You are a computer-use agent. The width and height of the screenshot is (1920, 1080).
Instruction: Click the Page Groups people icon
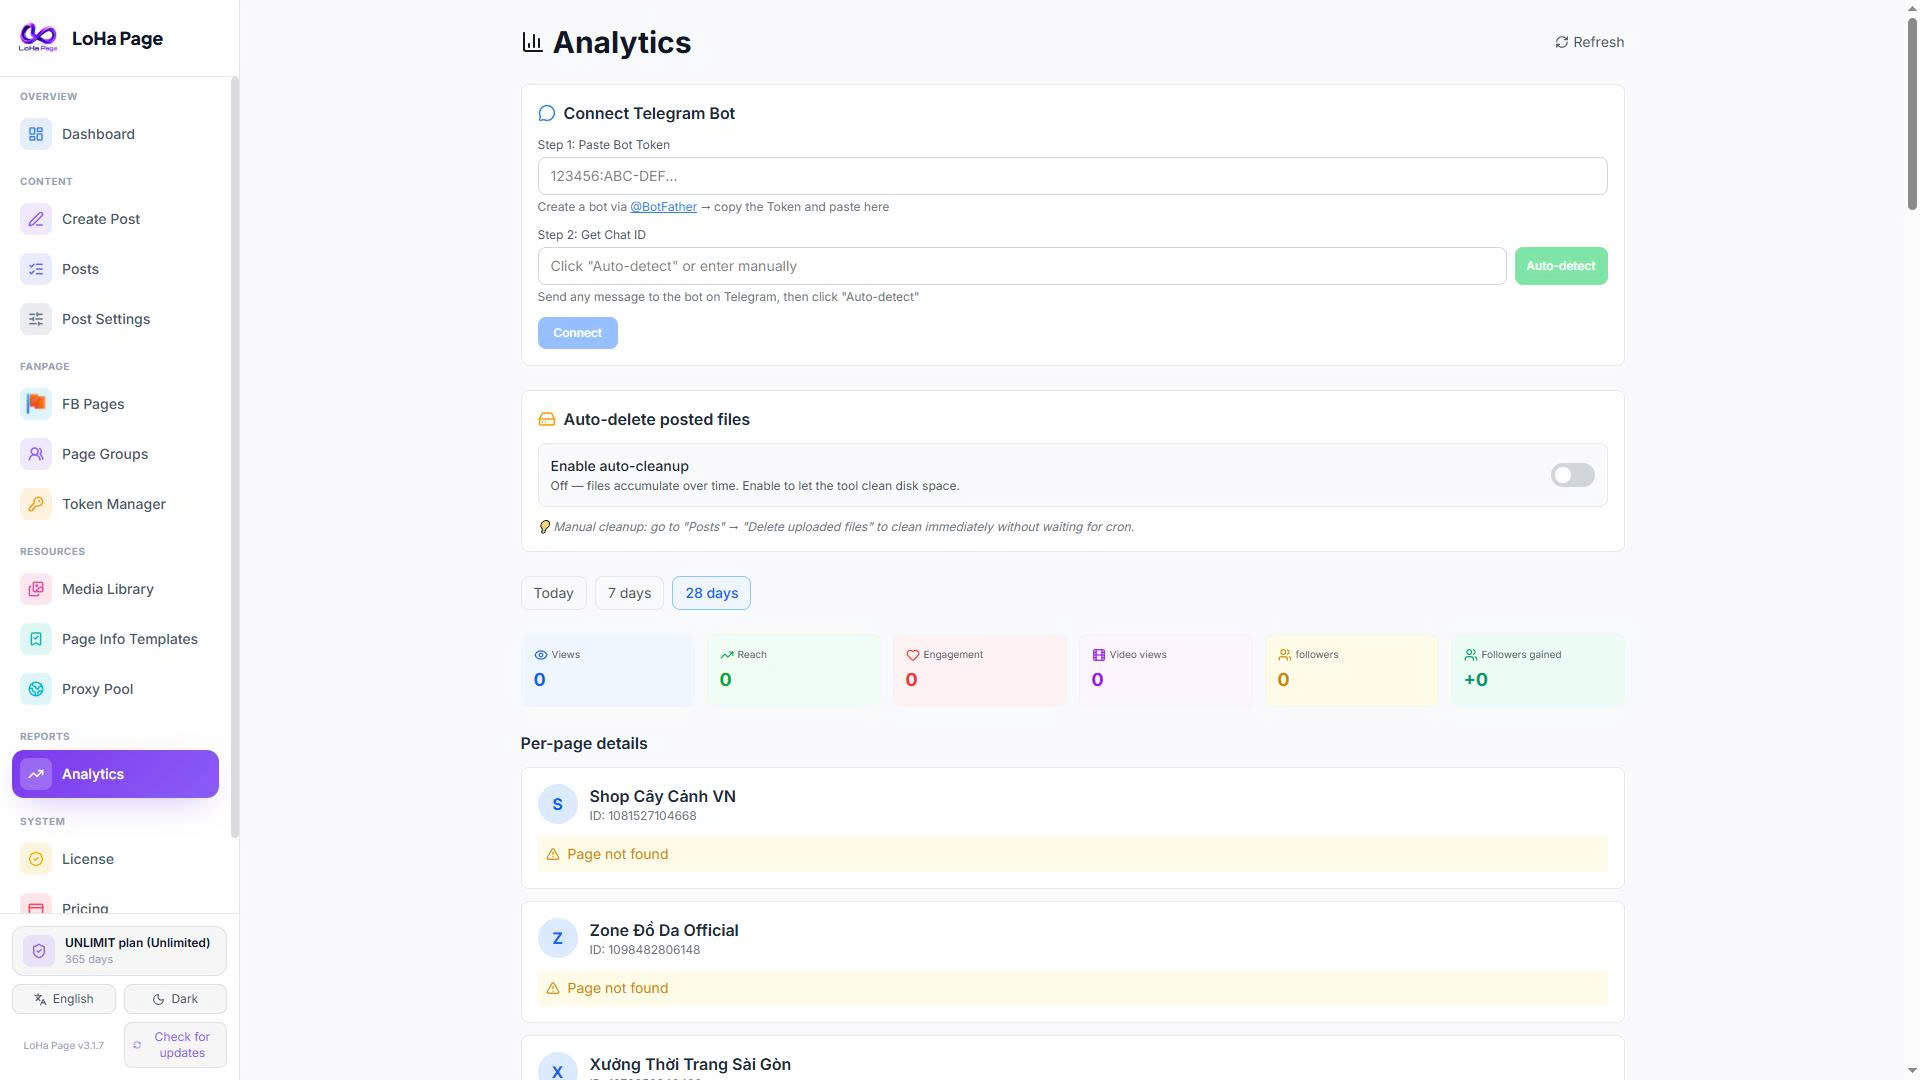click(x=36, y=454)
